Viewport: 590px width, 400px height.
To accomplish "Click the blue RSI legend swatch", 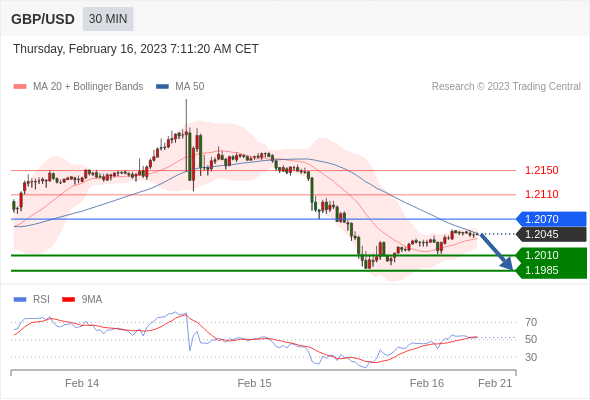I will tap(20, 300).
